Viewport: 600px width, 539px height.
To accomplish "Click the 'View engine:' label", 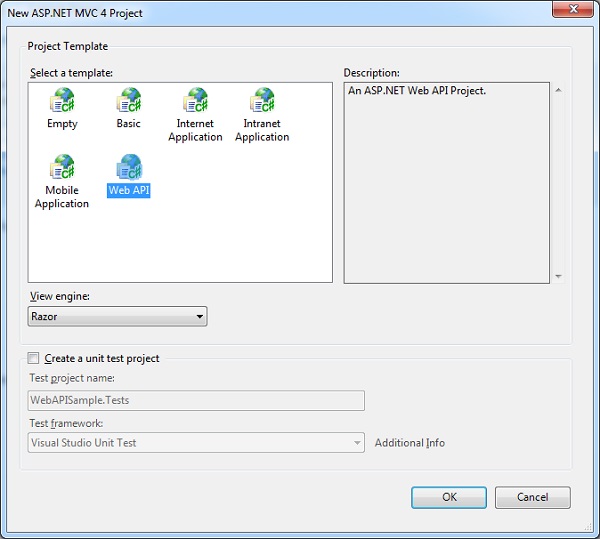I will [x=60, y=296].
